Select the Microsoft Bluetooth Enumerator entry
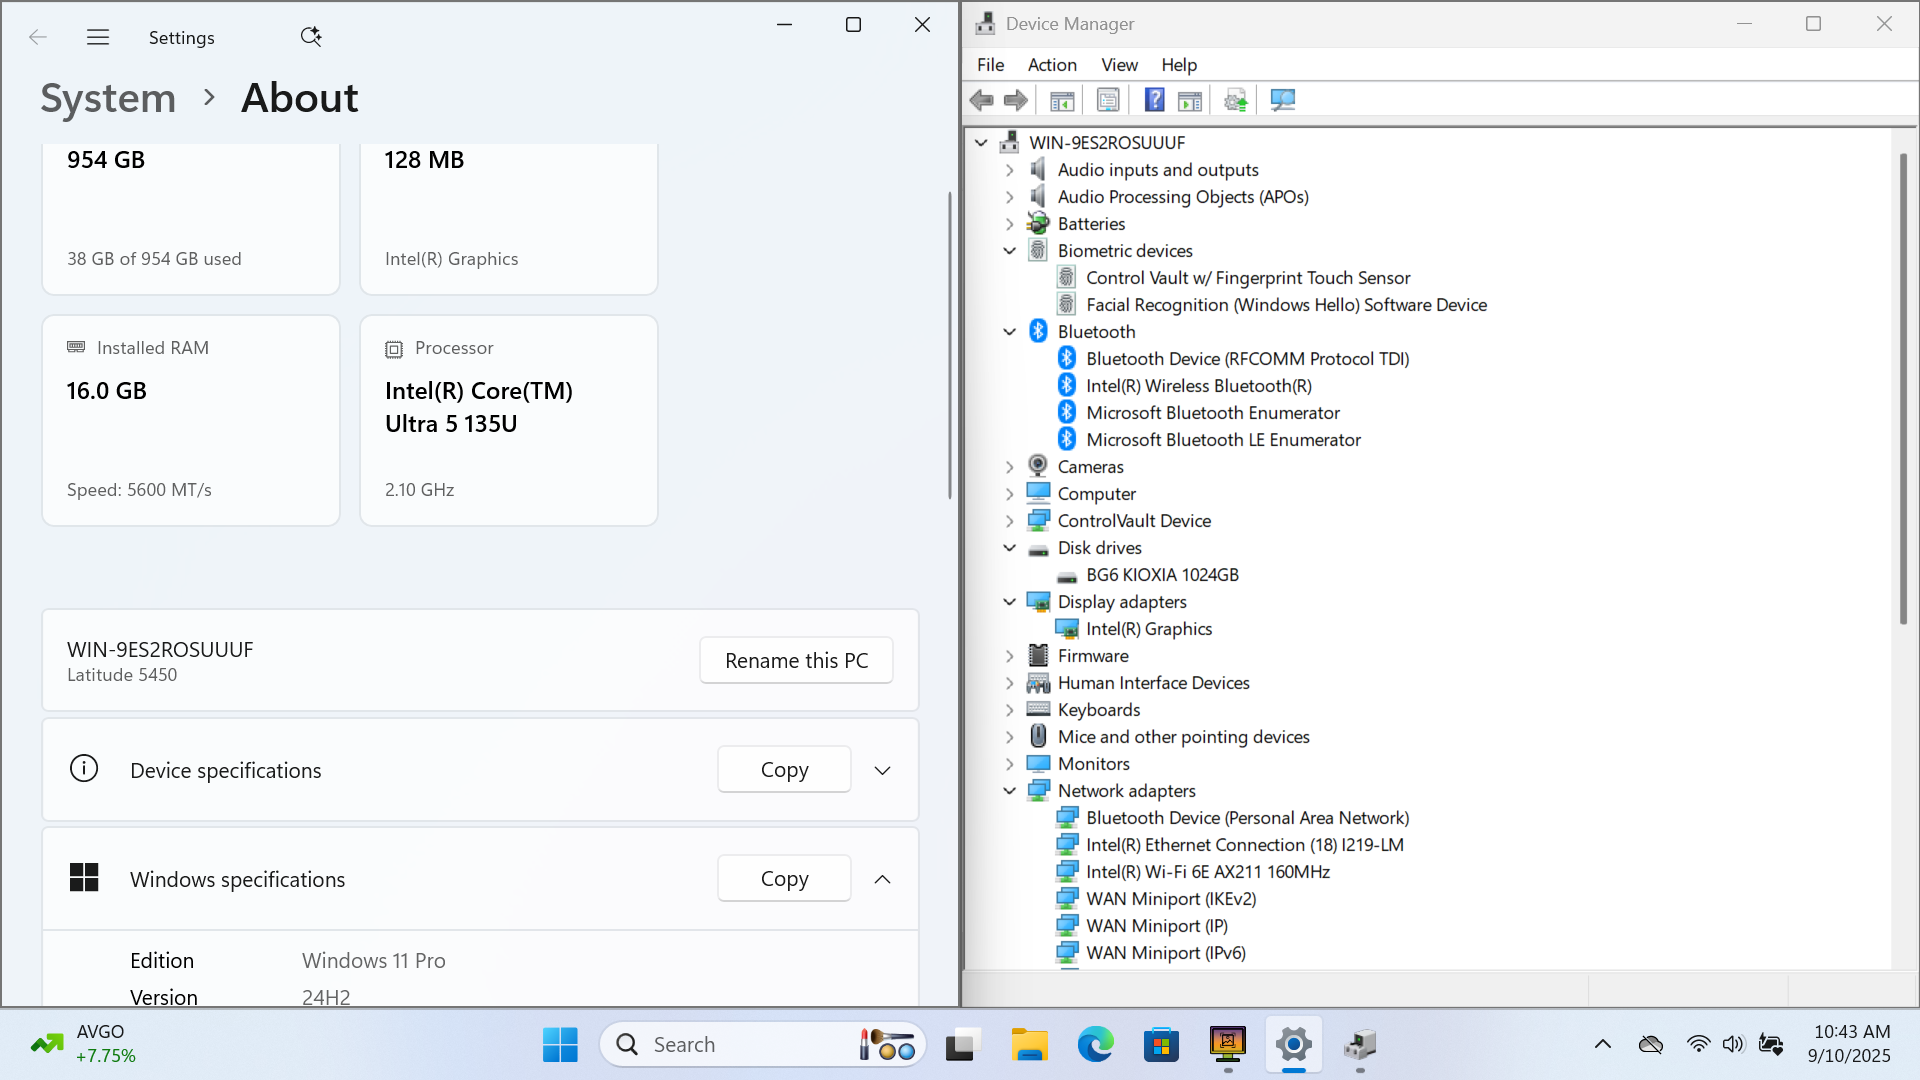1920x1080 pixels. (x=1213, y=413)
